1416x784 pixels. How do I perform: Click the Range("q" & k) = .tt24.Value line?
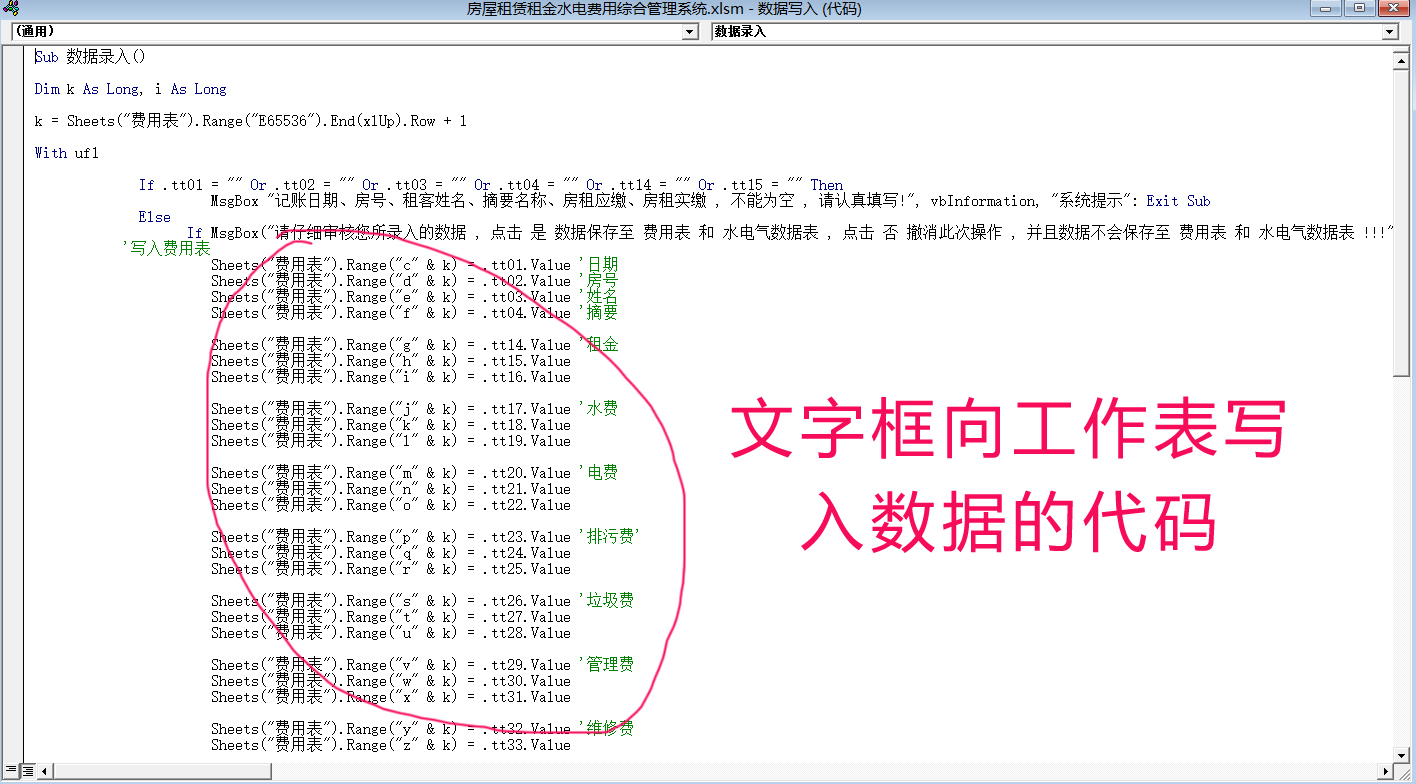click(391, 553)
